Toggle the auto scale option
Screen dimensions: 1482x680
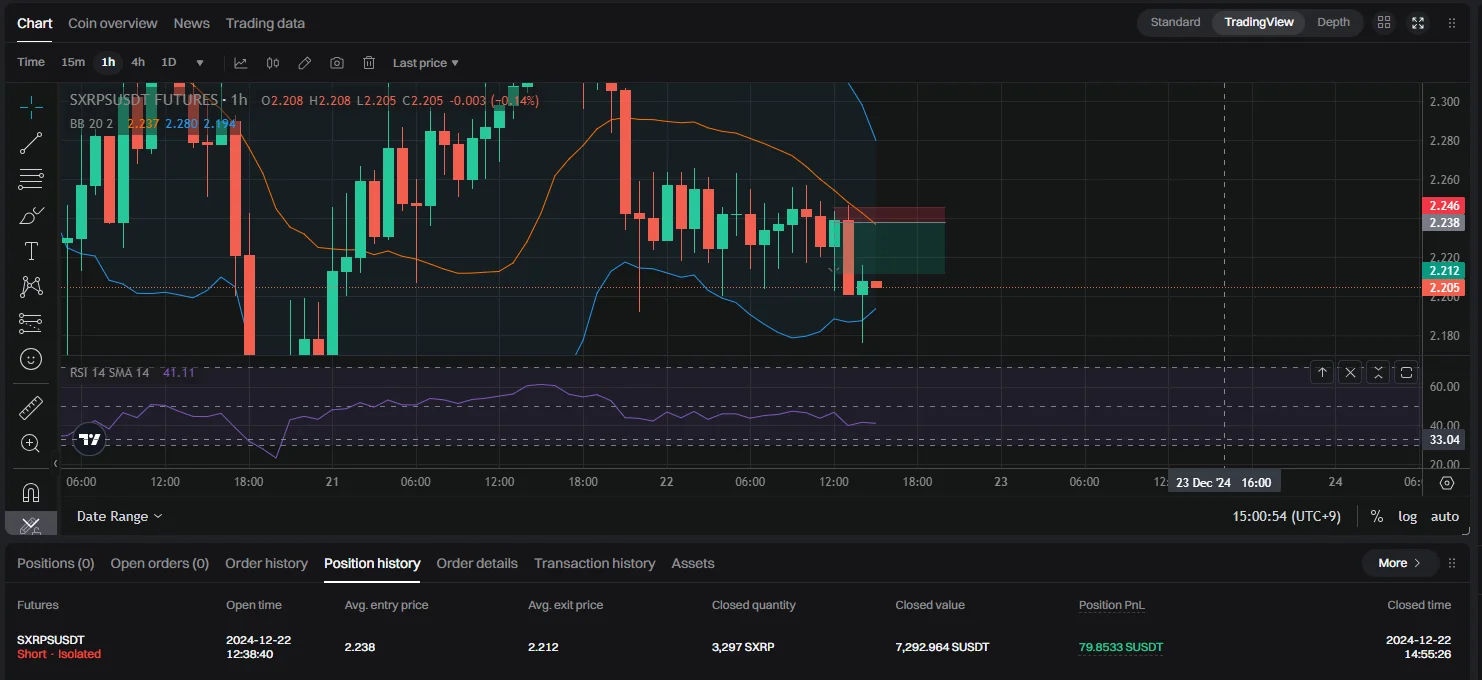coord(1444,516)
